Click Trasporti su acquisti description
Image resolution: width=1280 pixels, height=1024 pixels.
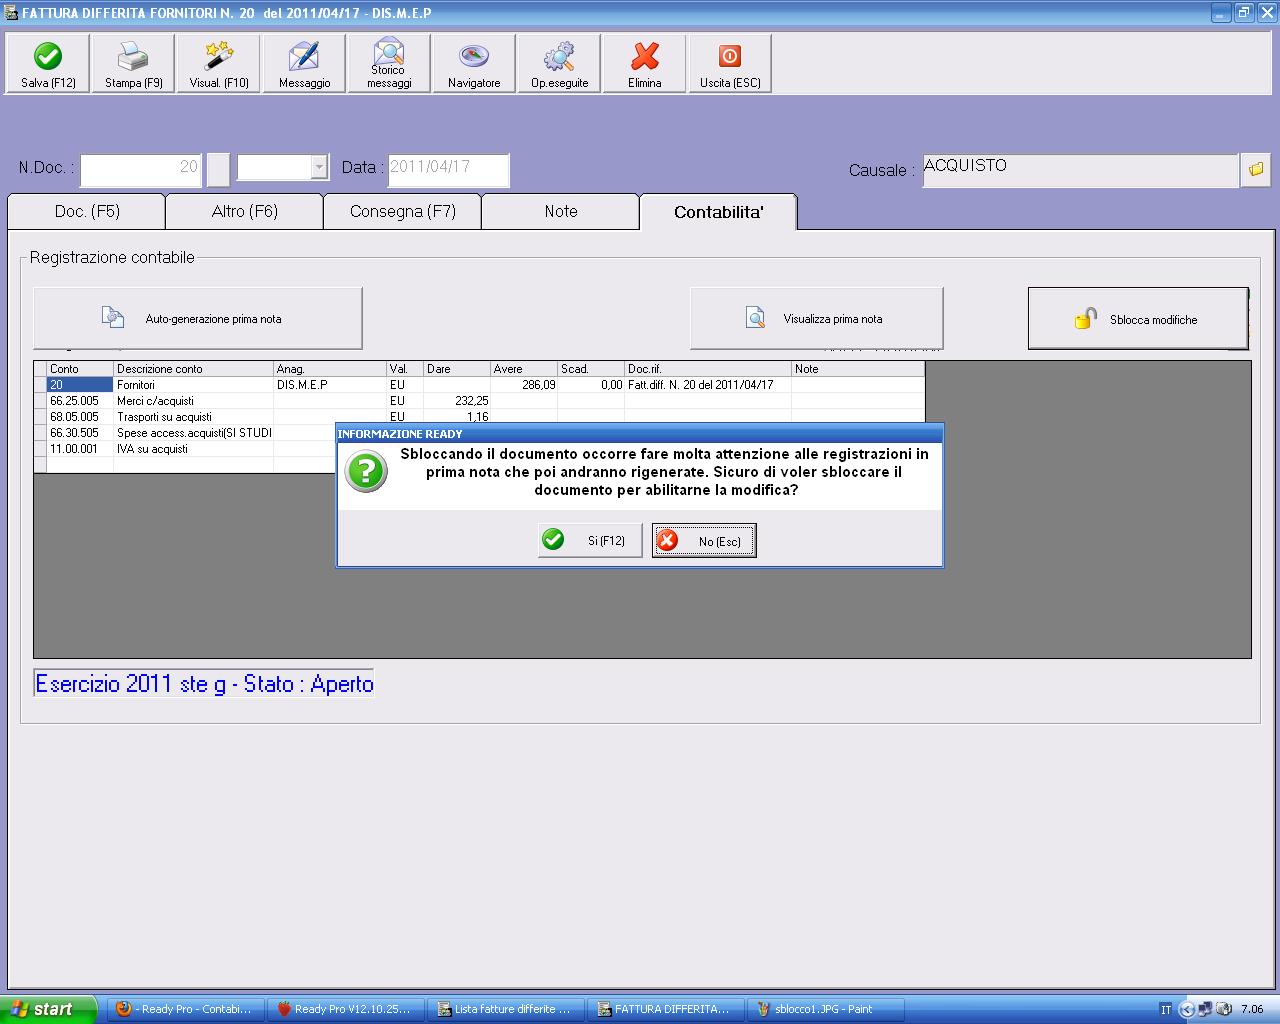point(193,417)
